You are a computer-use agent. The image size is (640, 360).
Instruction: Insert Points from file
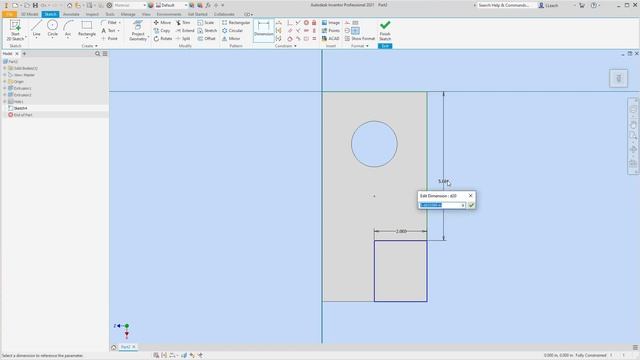tap(331, 31)
